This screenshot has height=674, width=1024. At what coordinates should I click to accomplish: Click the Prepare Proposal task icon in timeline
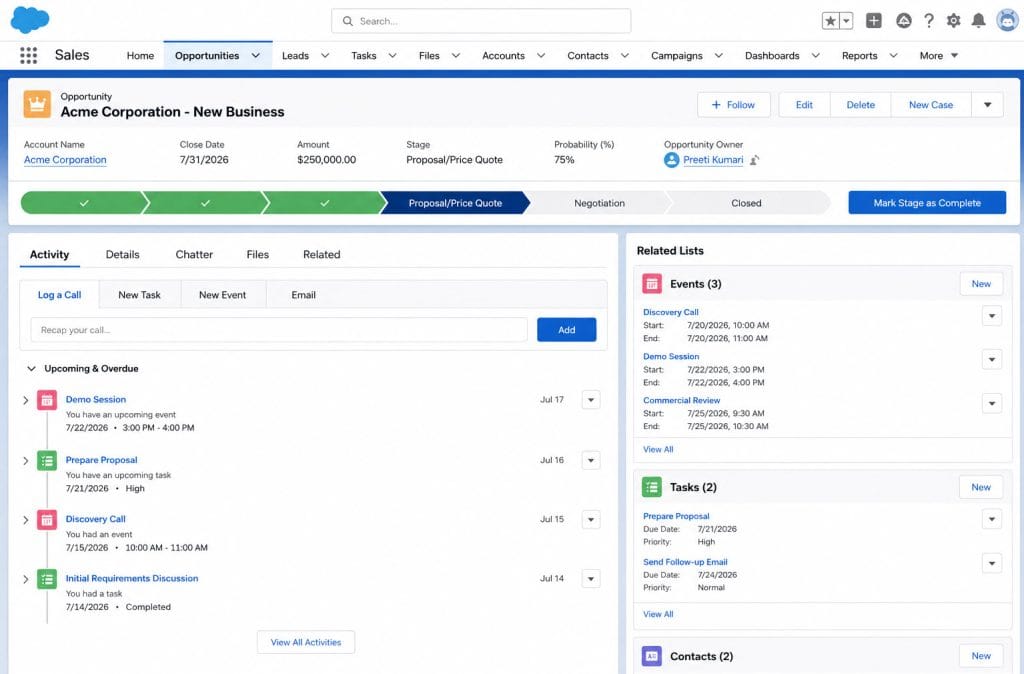tap(46, 460)
